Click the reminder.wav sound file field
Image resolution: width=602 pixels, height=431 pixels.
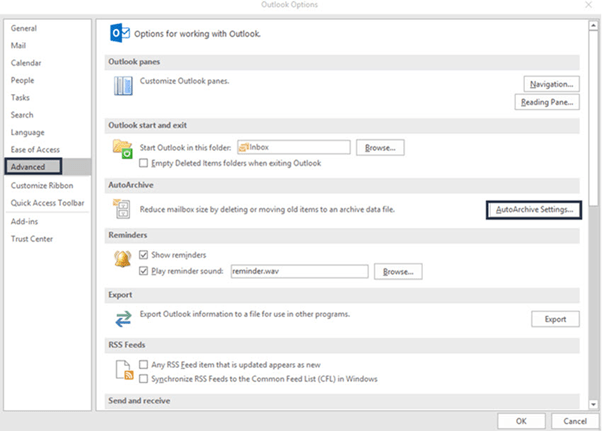[298, 271]
